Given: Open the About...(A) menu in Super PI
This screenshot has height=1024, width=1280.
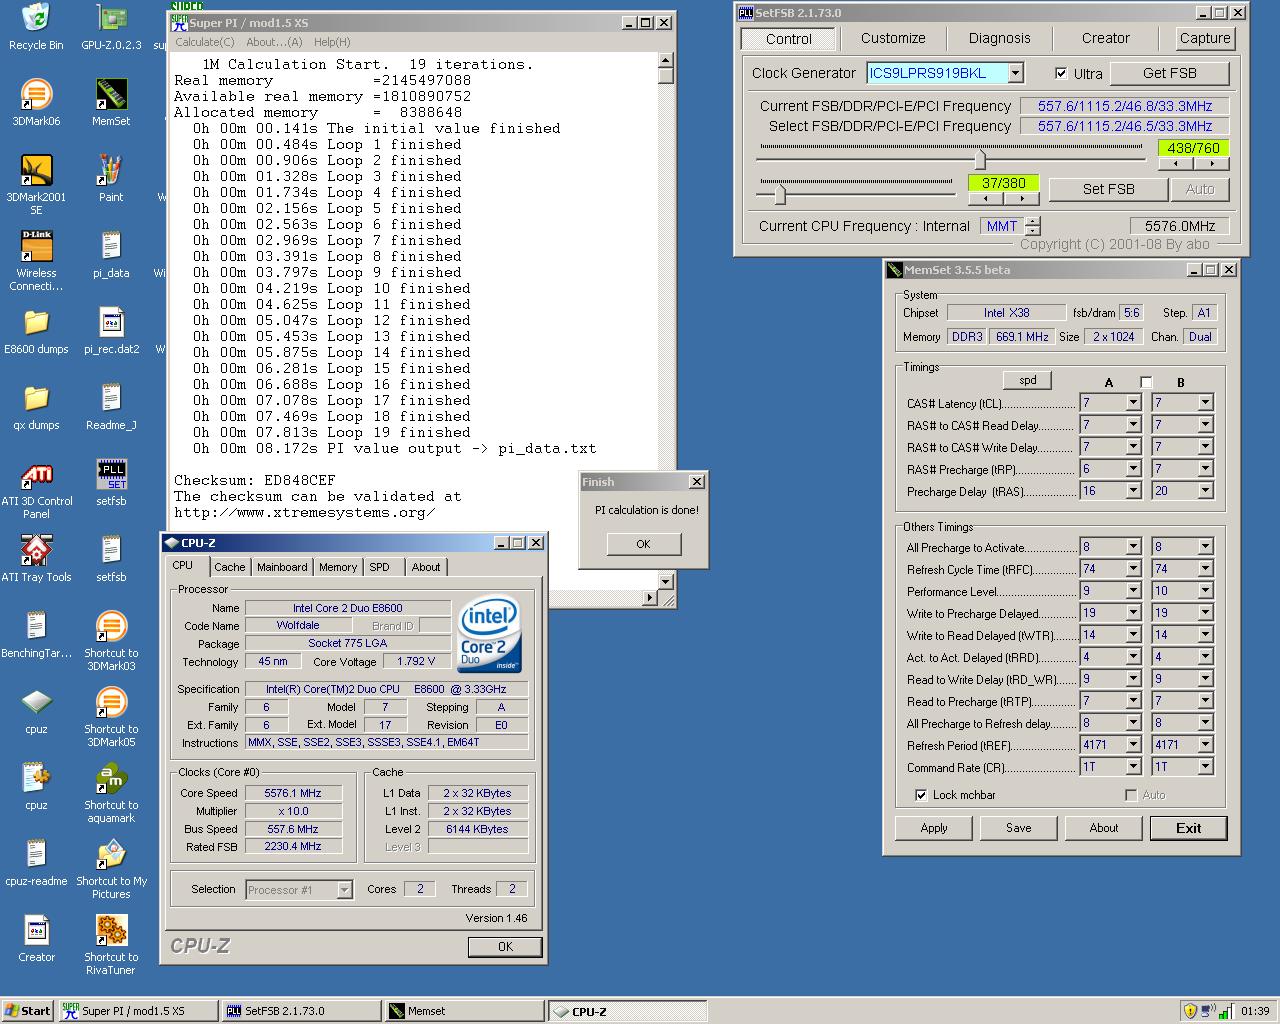Looking at the screenshot, I should click(274, 42).
